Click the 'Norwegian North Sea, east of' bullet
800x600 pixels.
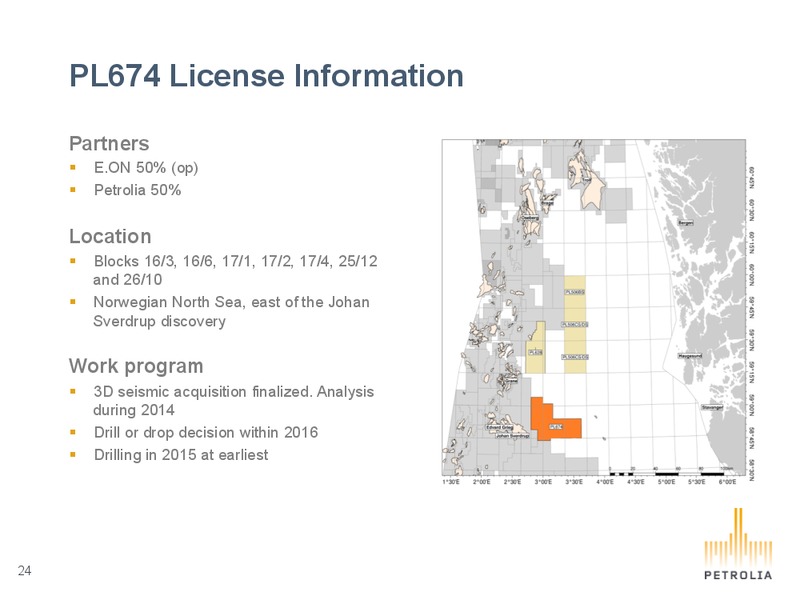[x=231, y=312]
